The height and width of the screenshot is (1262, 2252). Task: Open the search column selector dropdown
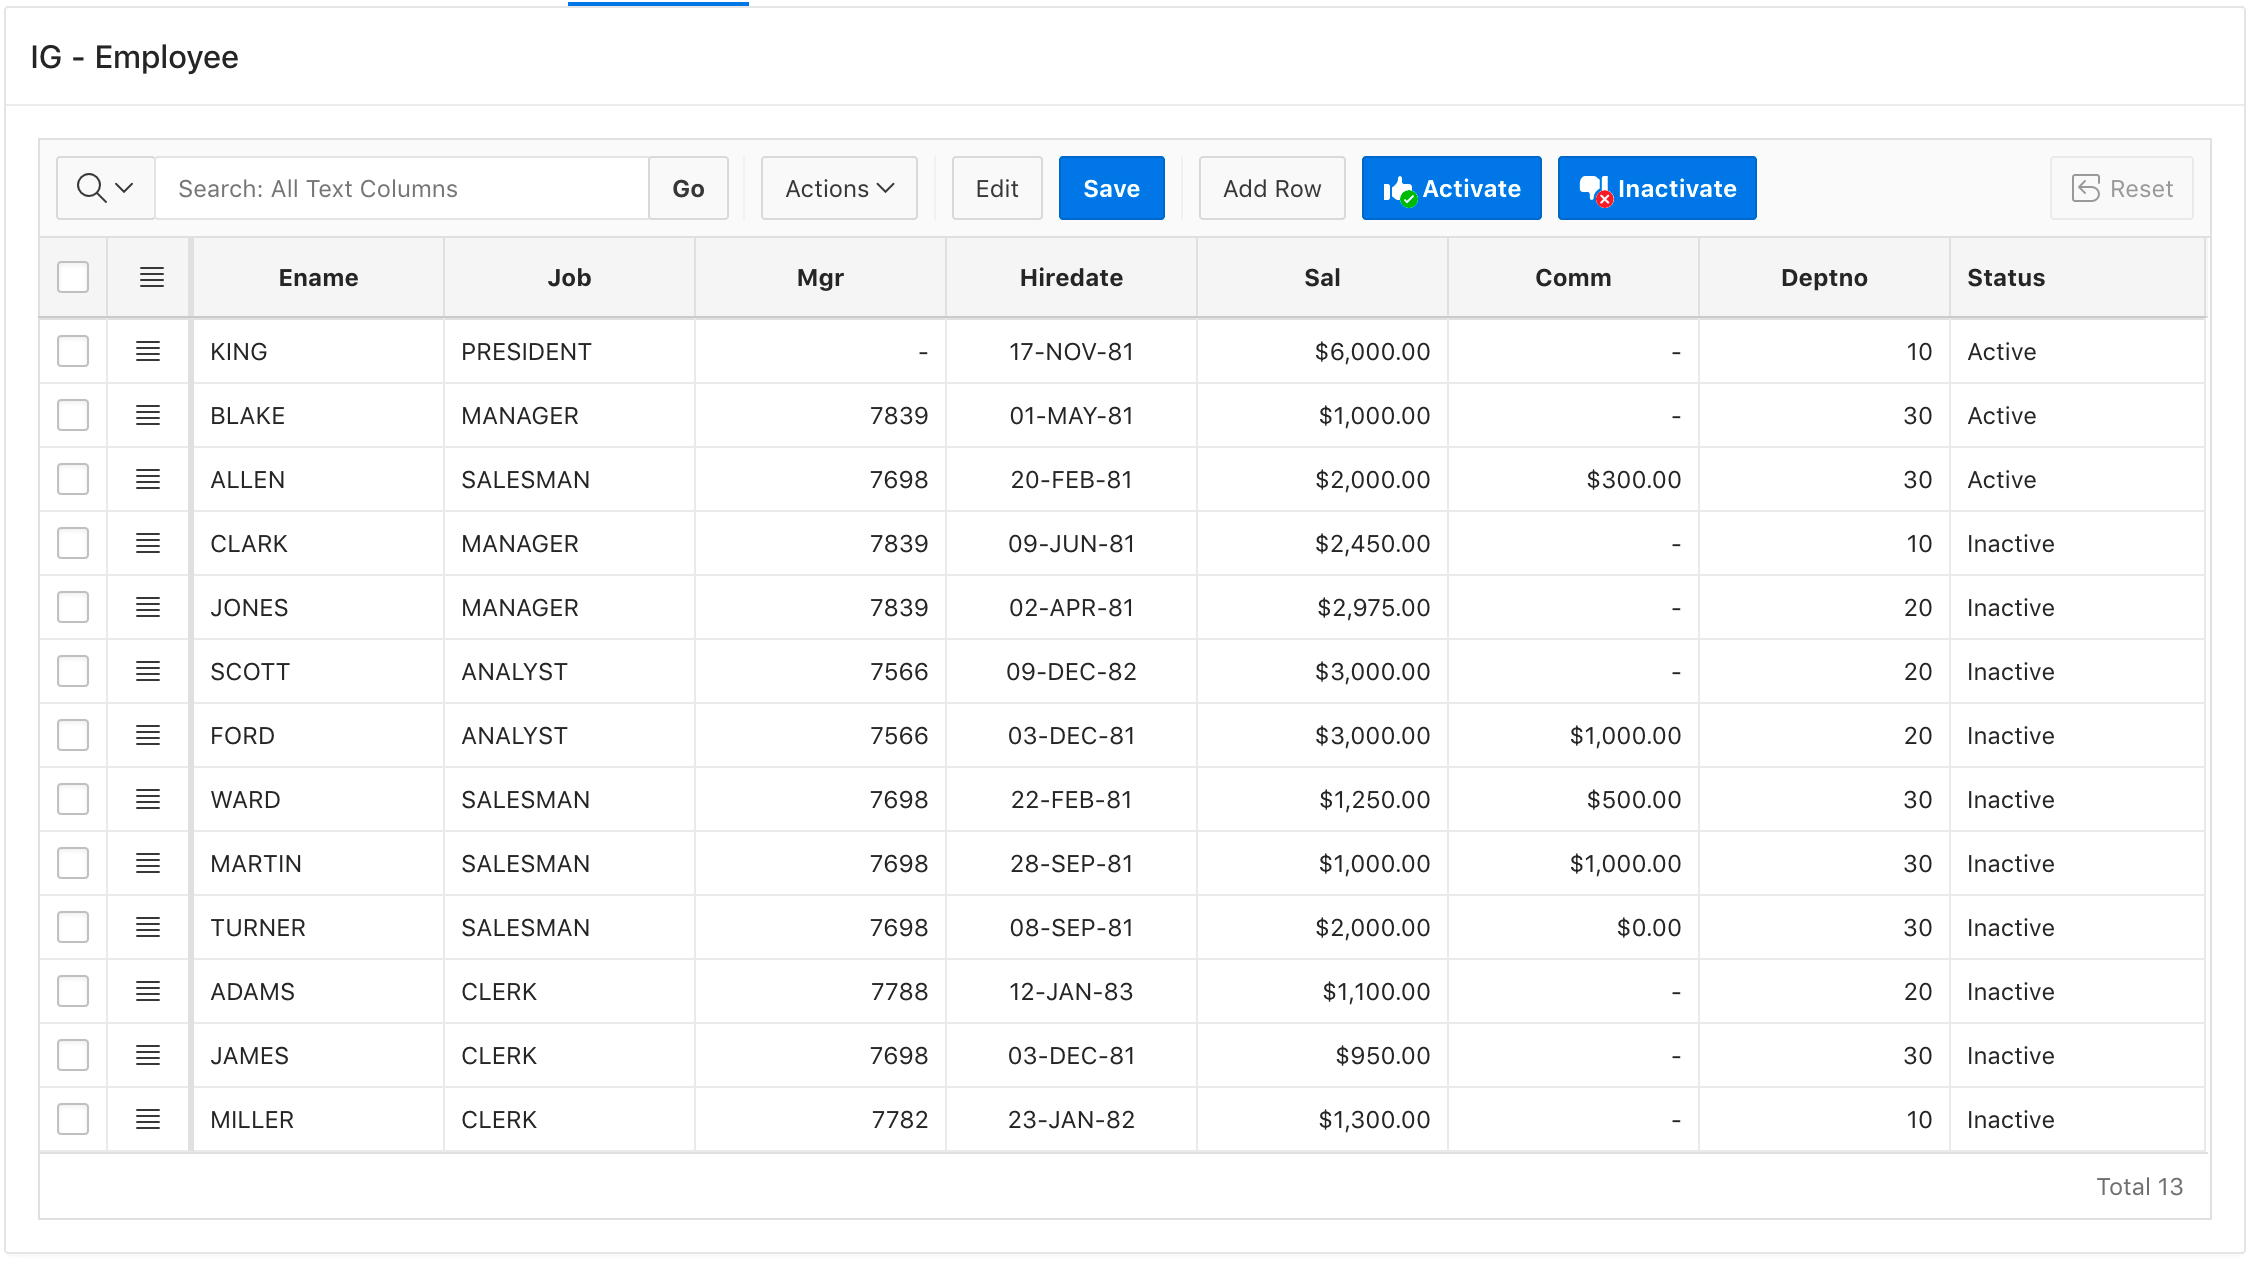click(105, 188)
